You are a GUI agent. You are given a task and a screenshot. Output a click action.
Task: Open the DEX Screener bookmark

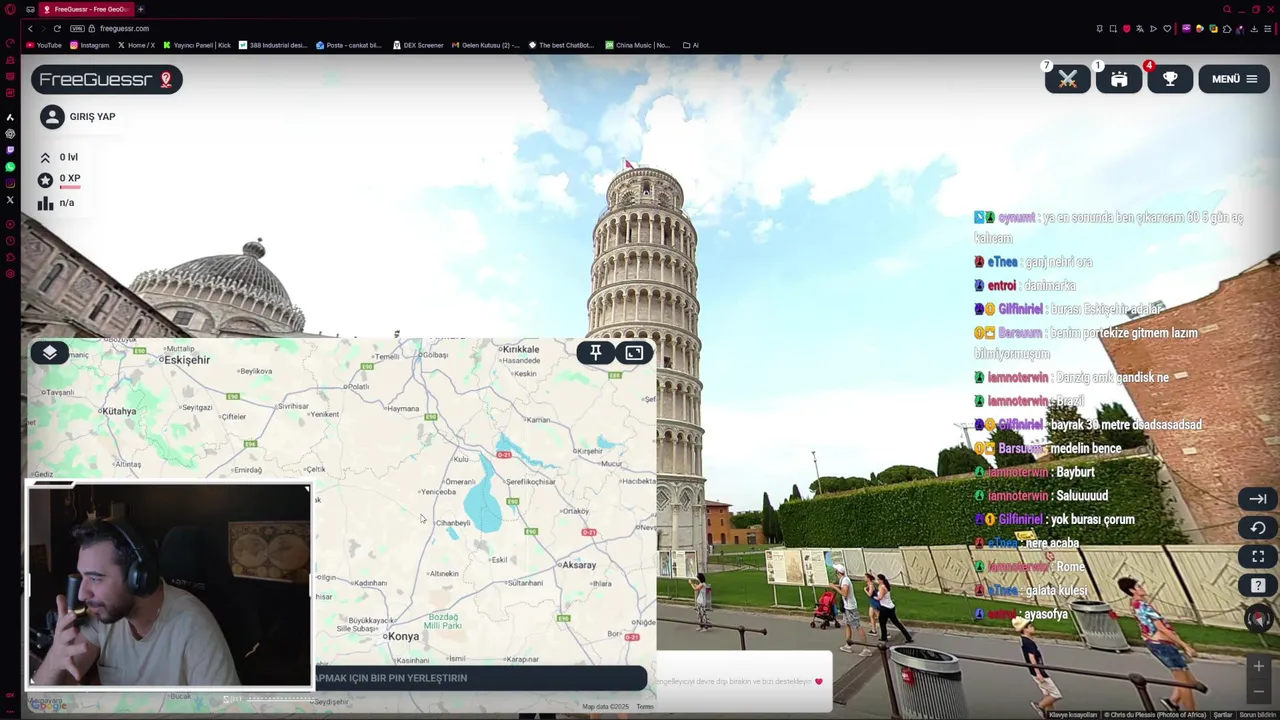click(418, 45)
